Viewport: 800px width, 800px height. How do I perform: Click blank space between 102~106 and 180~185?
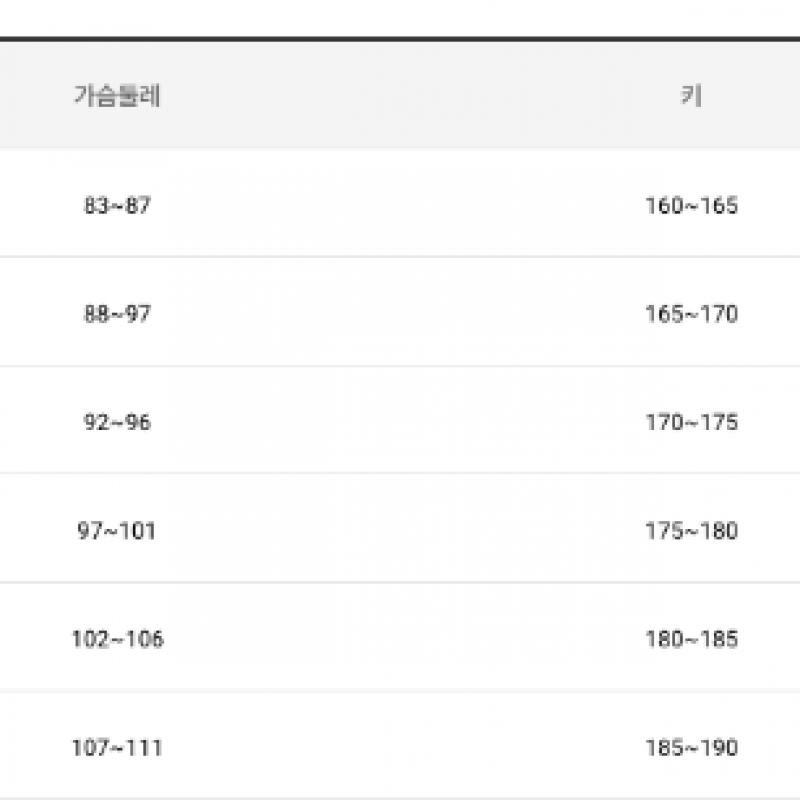point(400,639)
